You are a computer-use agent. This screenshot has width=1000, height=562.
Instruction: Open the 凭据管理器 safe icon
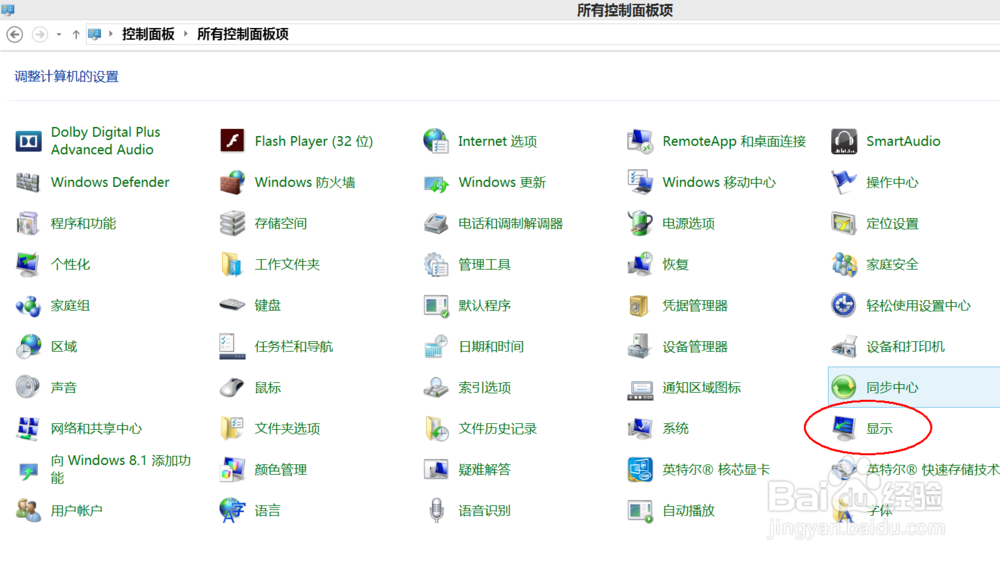tap(638, 306)
